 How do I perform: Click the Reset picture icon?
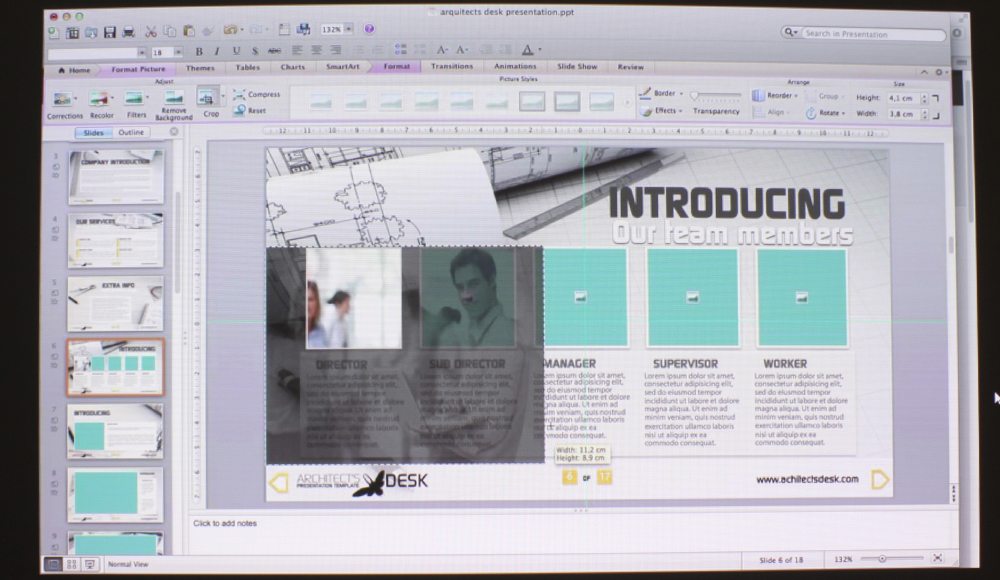coord(239,110)
